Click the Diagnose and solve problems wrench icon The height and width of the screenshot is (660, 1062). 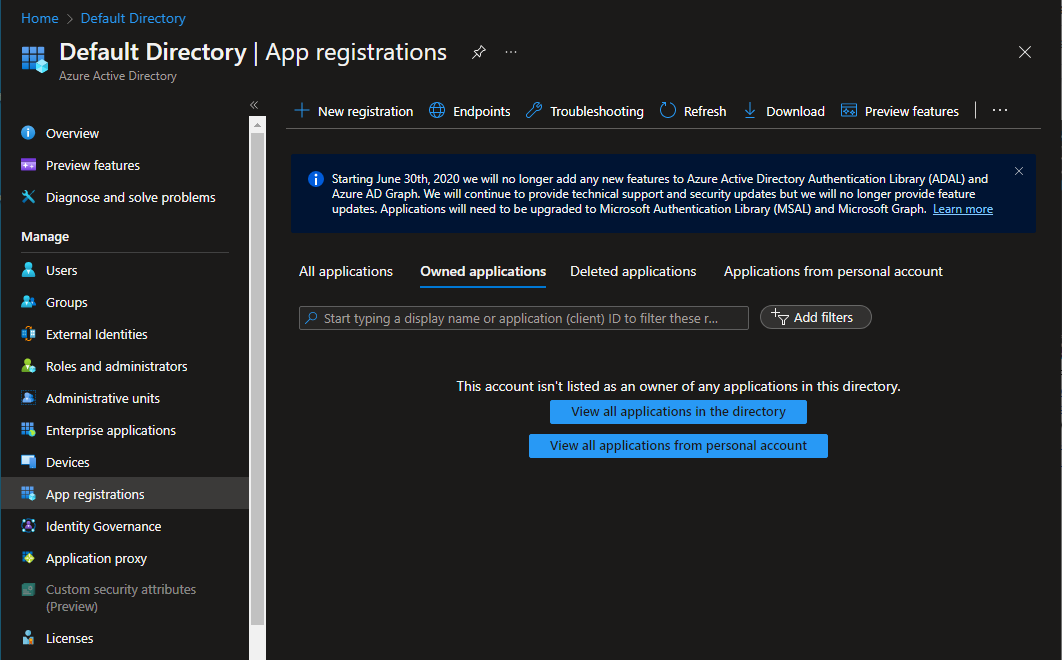point(28,197)
